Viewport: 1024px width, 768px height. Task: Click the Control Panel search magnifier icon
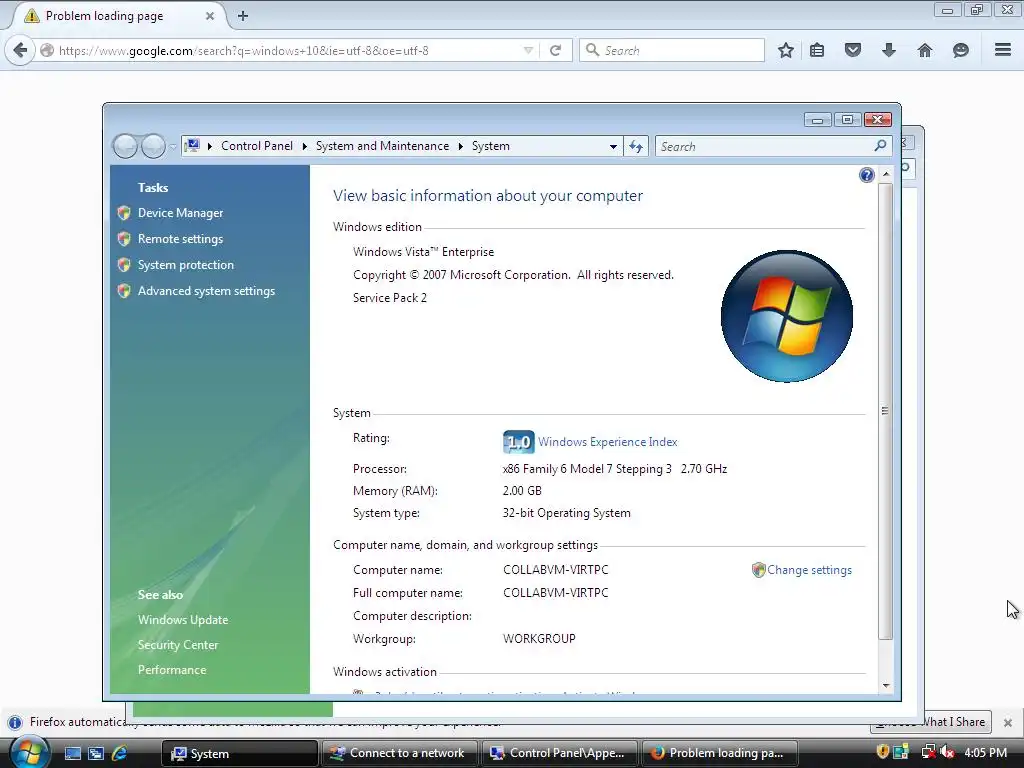coord(880,146)
